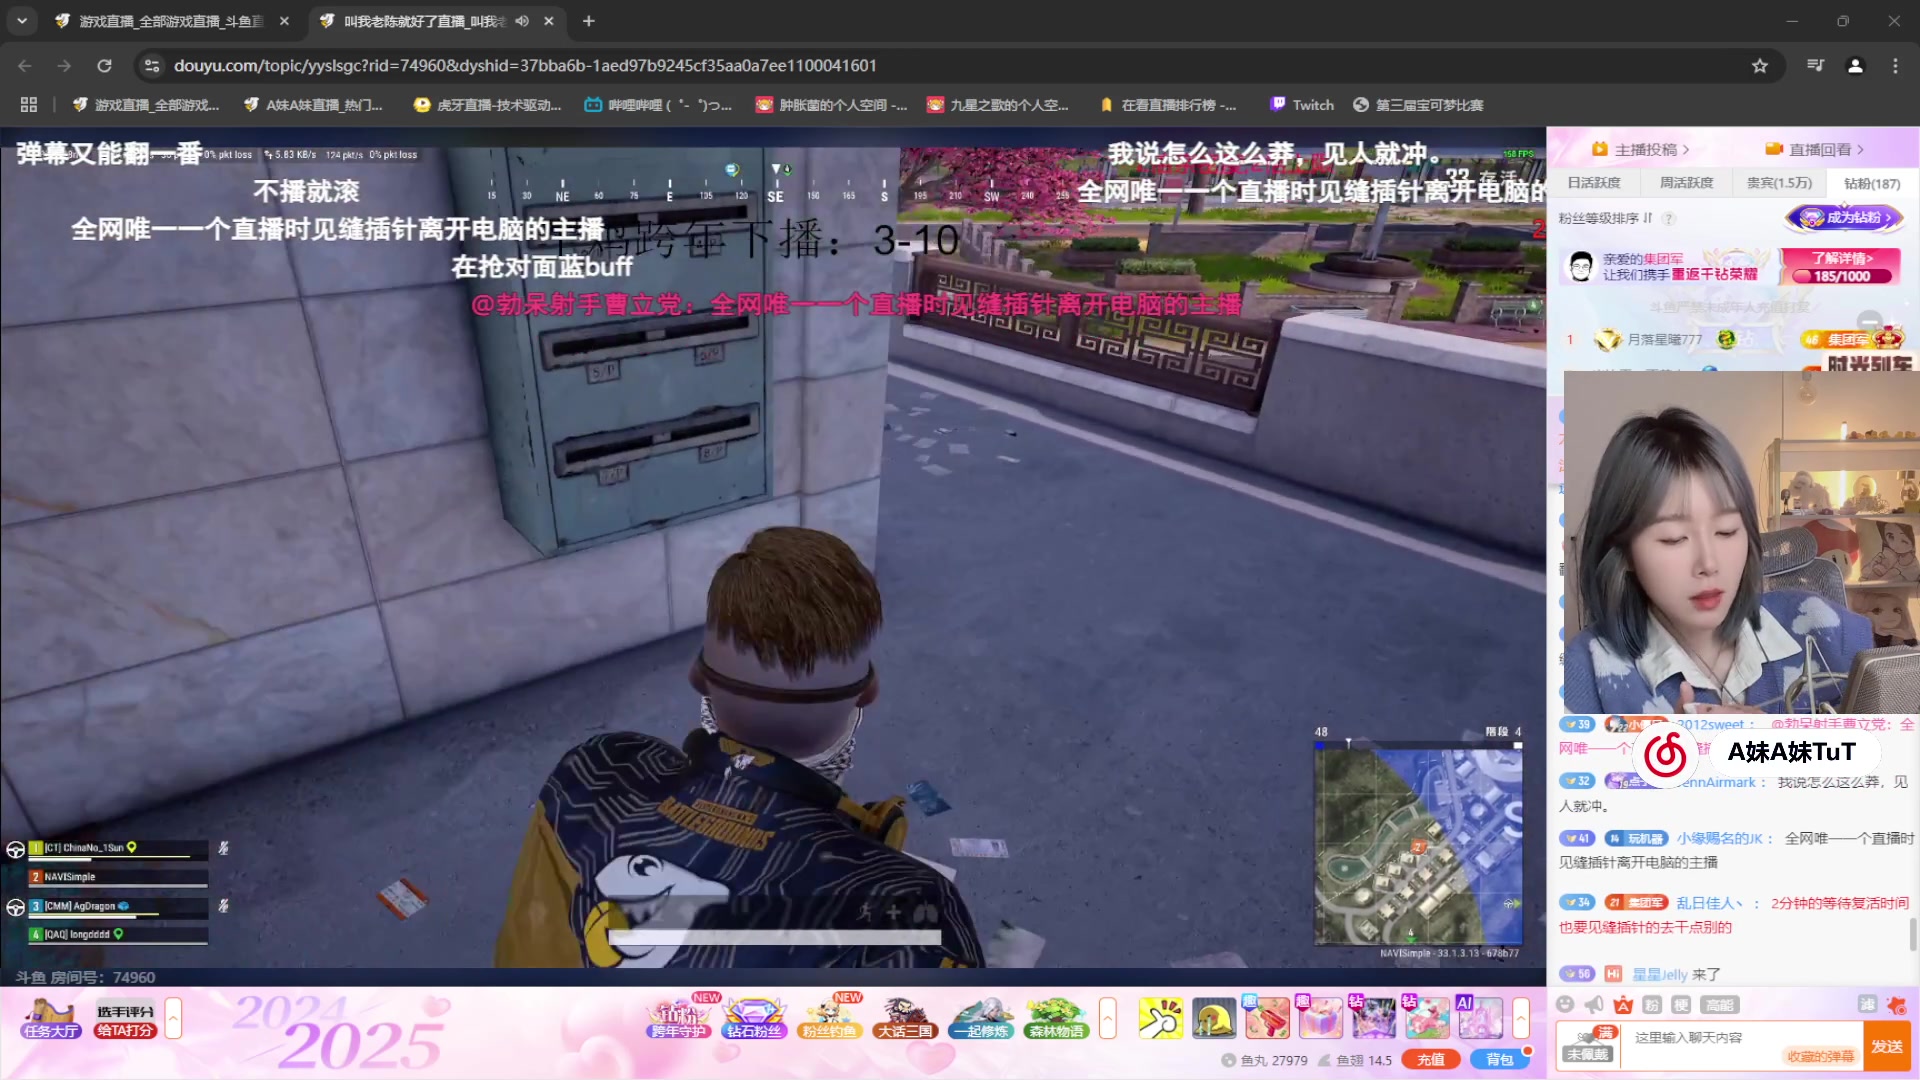The height and width of the screenshot is (1080, 1920).
Task: Click the megaphone broadcast icon above chat input
Action: (1594, 1003)
